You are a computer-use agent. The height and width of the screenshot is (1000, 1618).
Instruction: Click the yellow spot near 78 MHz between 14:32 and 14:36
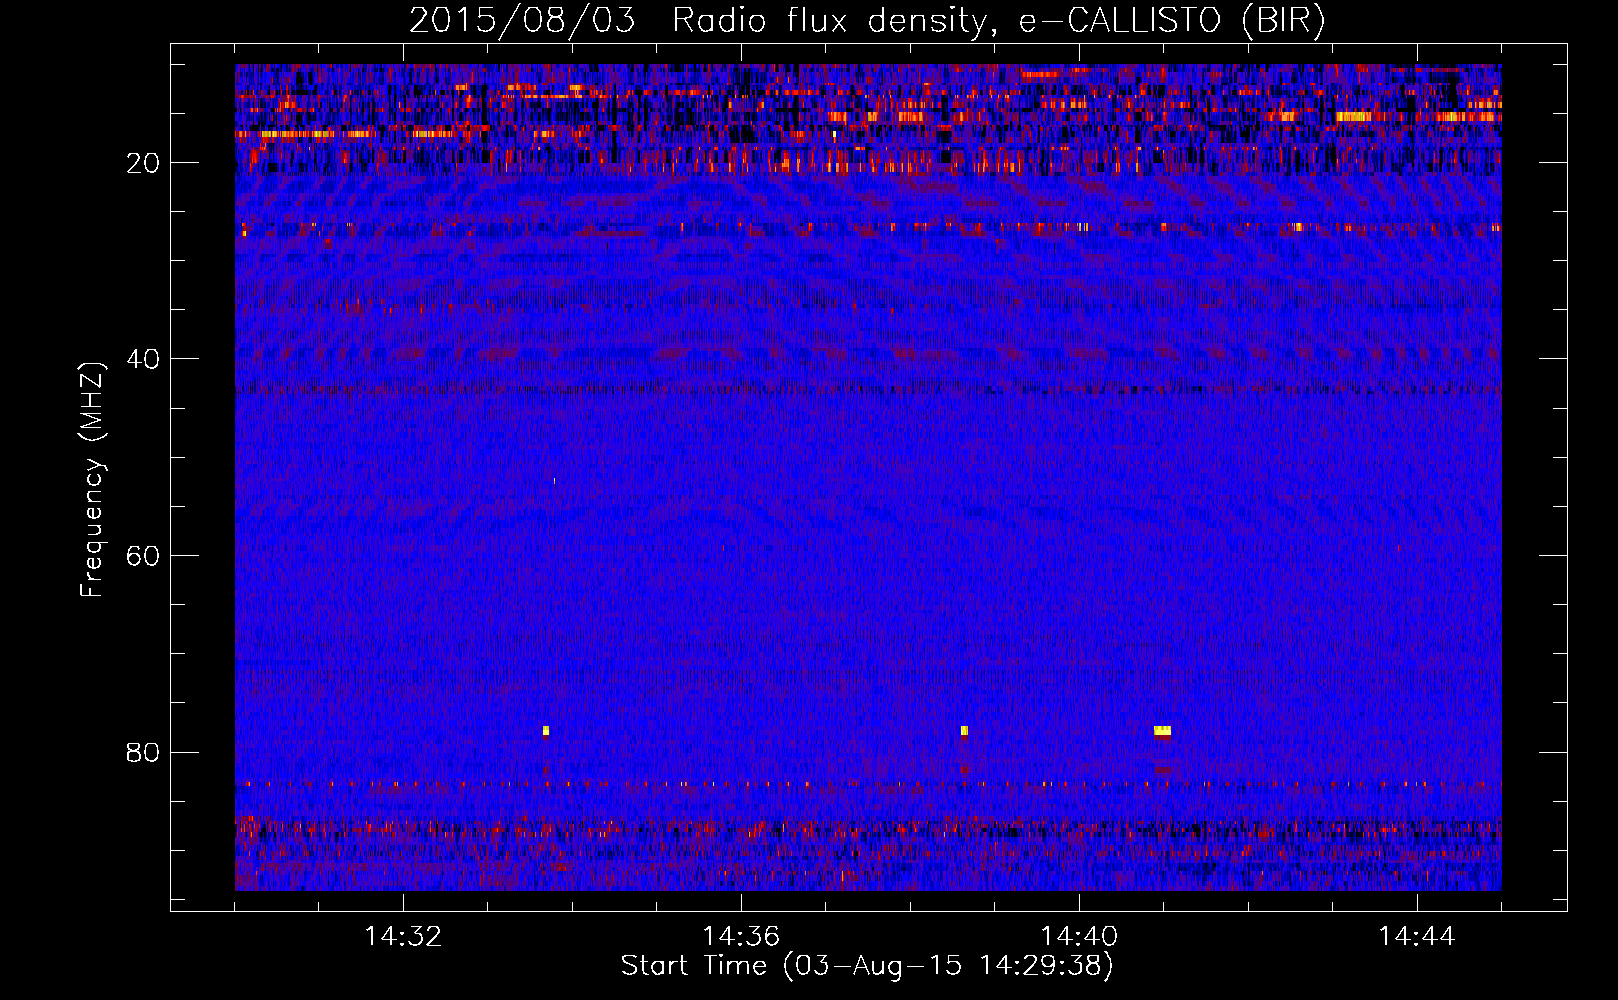click(x=546, y=731)
